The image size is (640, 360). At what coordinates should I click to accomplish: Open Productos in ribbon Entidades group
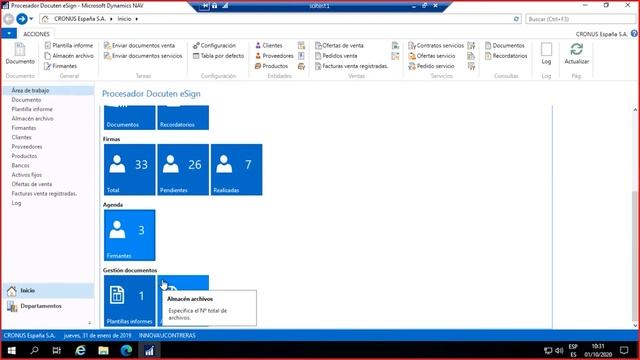[x=271, y=66]
